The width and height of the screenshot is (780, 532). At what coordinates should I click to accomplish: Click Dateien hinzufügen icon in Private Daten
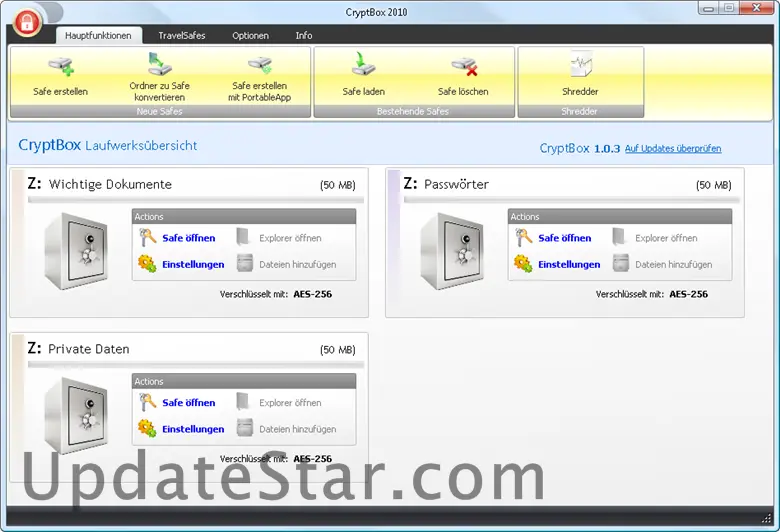point(245,428)
